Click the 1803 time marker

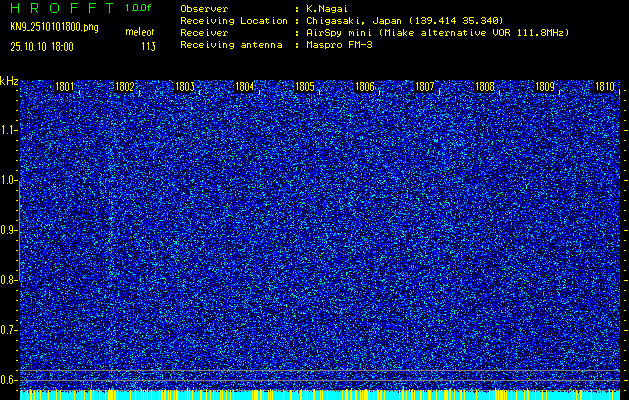pyautogui.click(x=185, y=88)
